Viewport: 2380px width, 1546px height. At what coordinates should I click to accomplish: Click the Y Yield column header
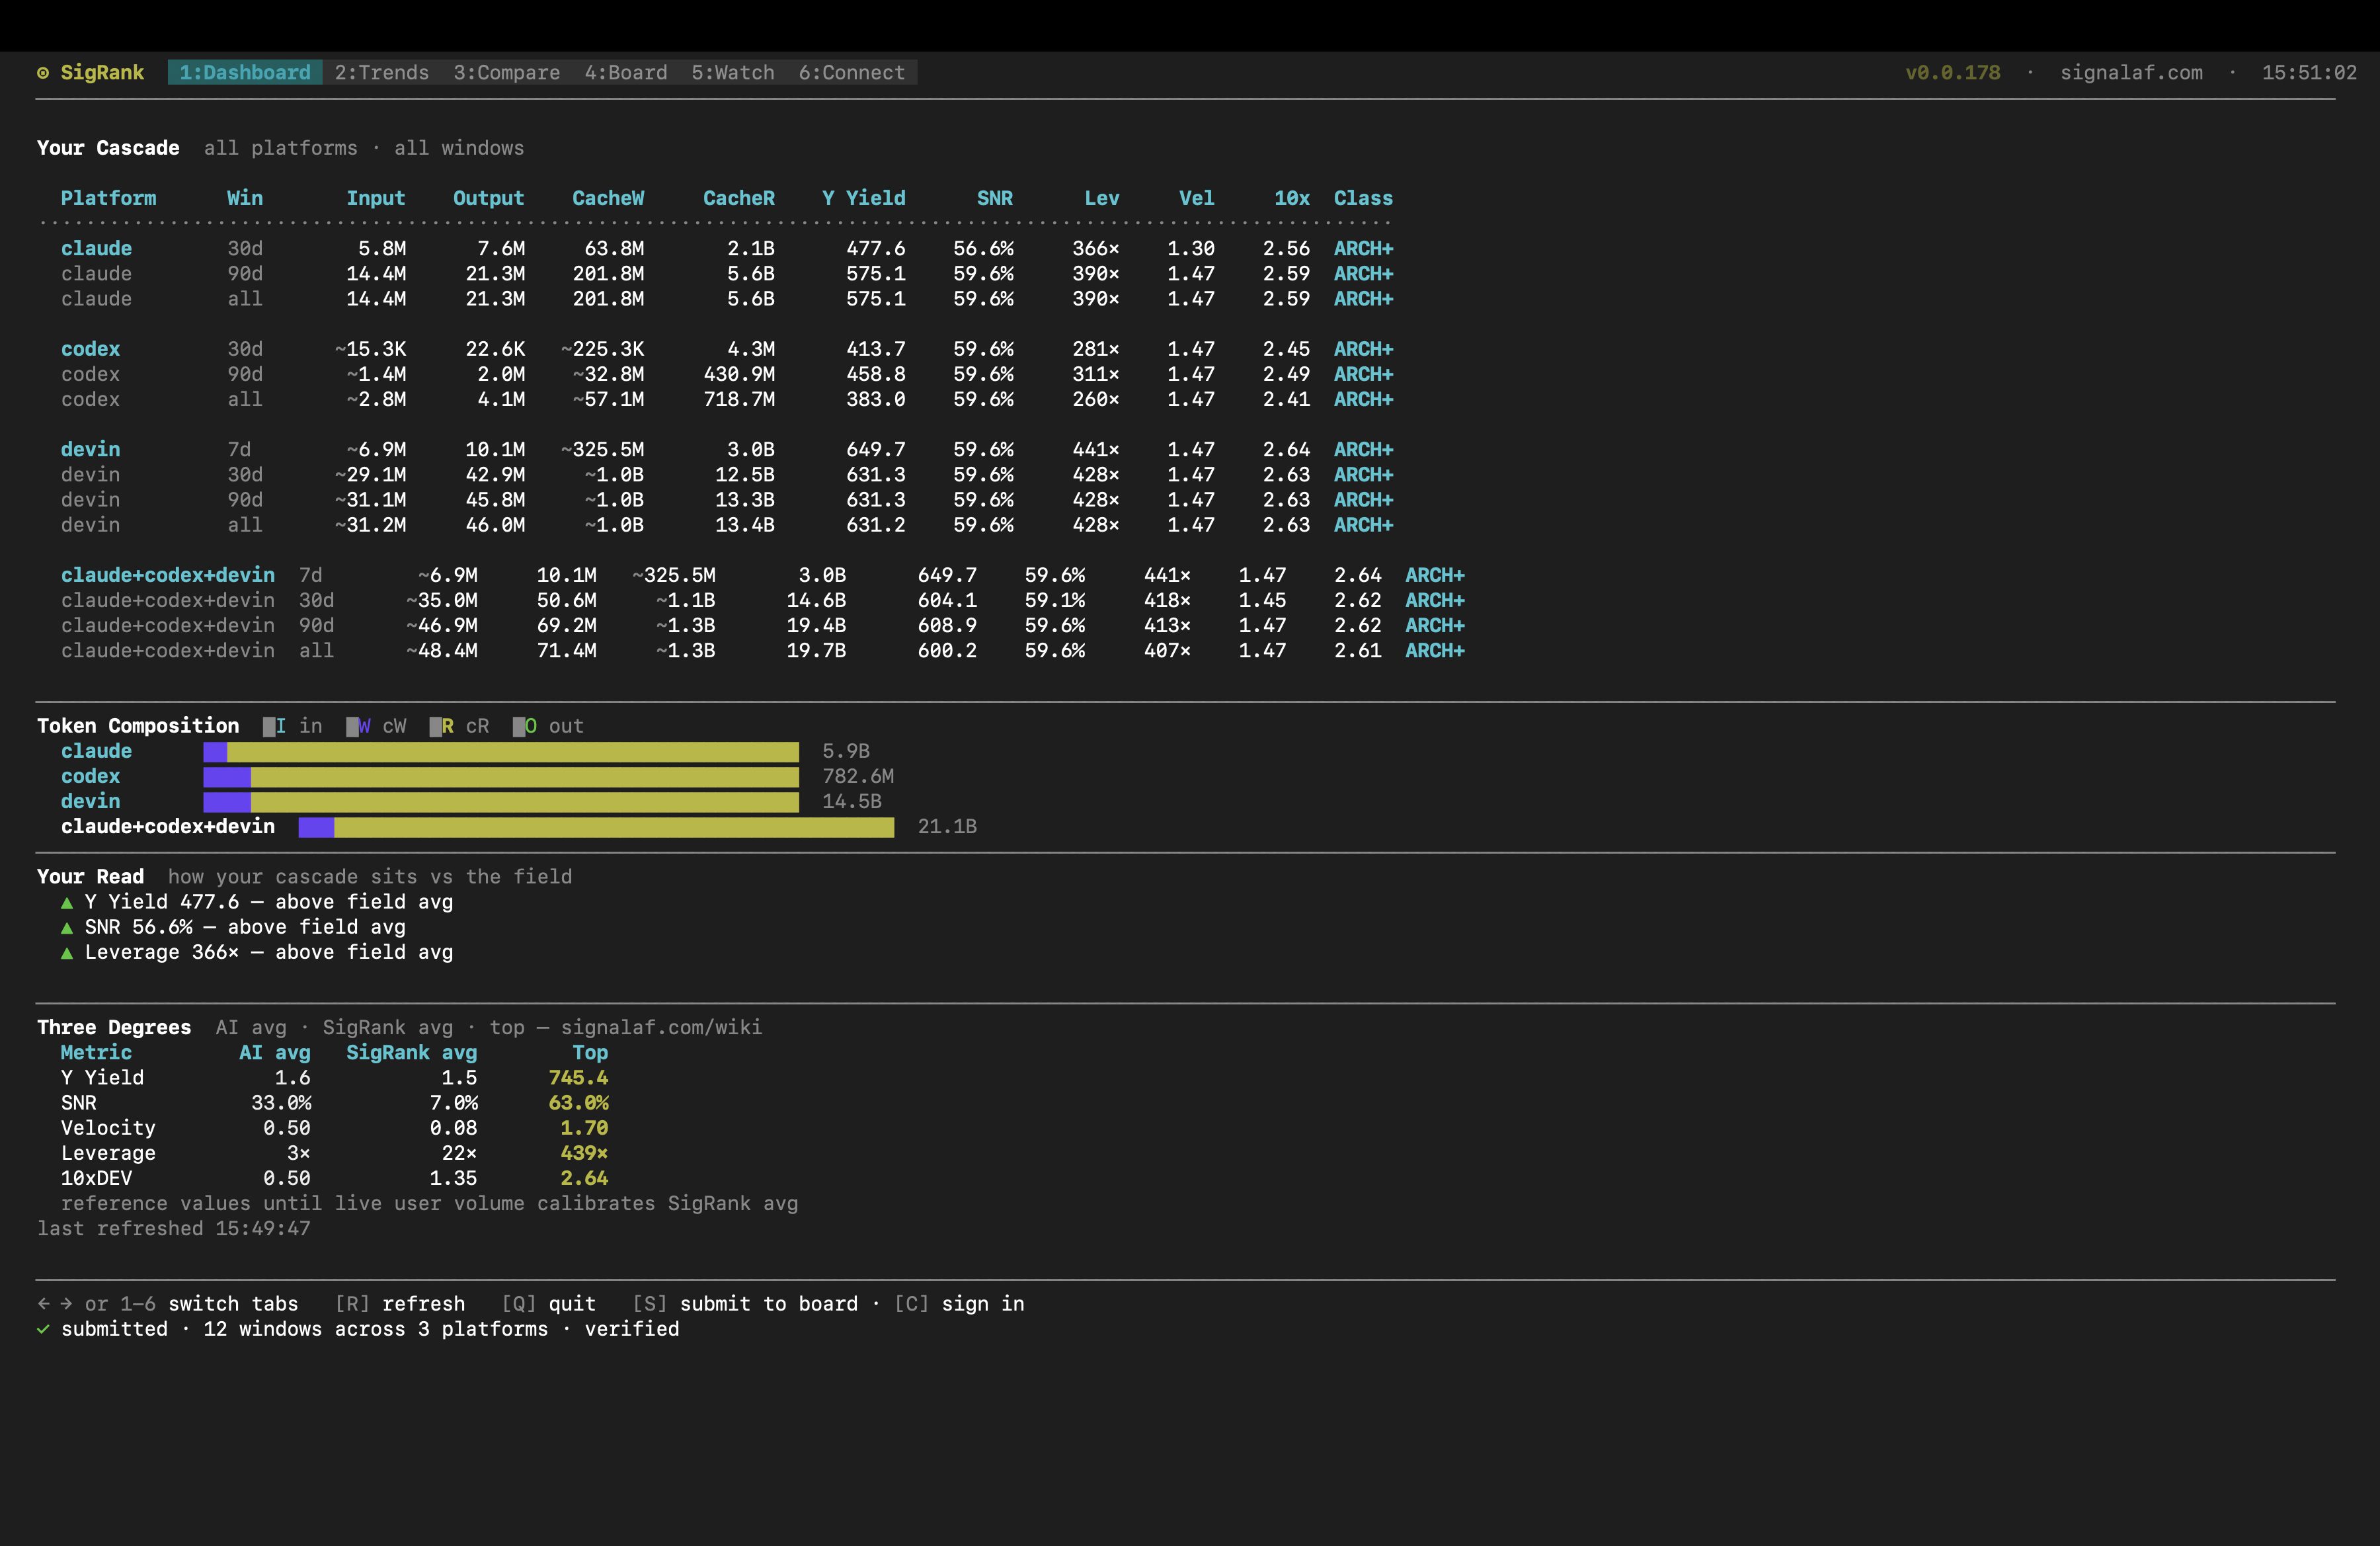point(864,198)
